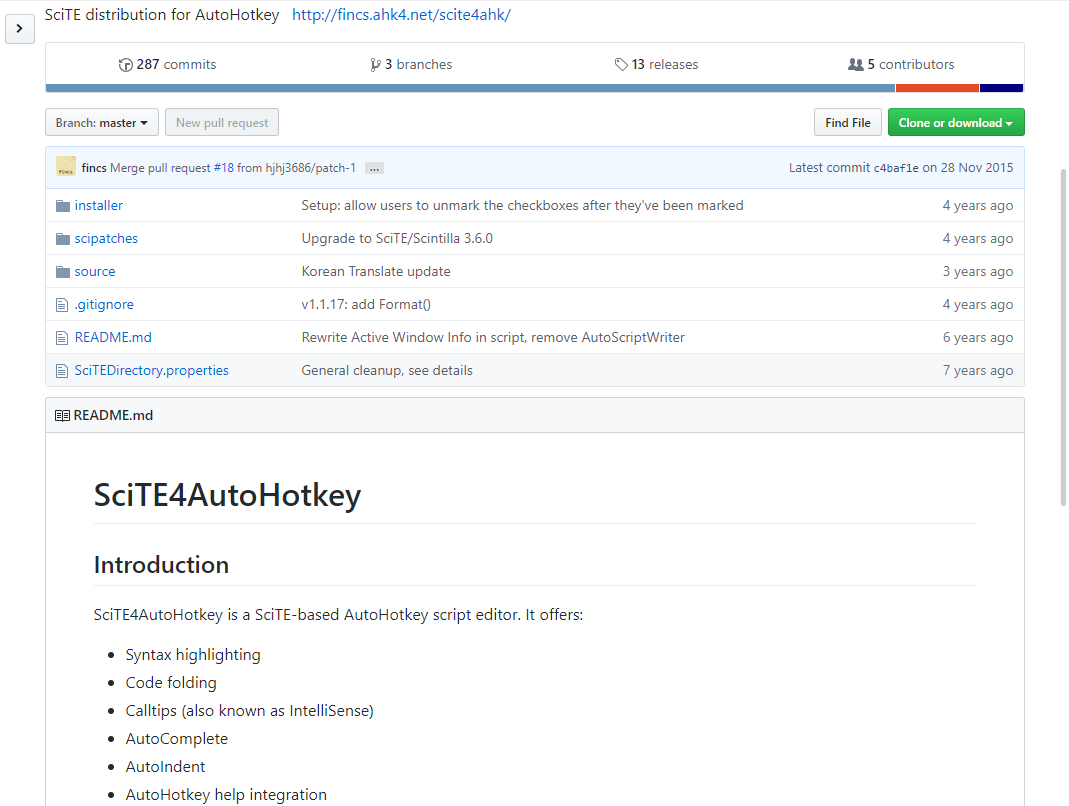Viewport: 1069px width, 806px height.
Task: Click 'AutoHotkey help integration' list item
Action: pos(226,794)
